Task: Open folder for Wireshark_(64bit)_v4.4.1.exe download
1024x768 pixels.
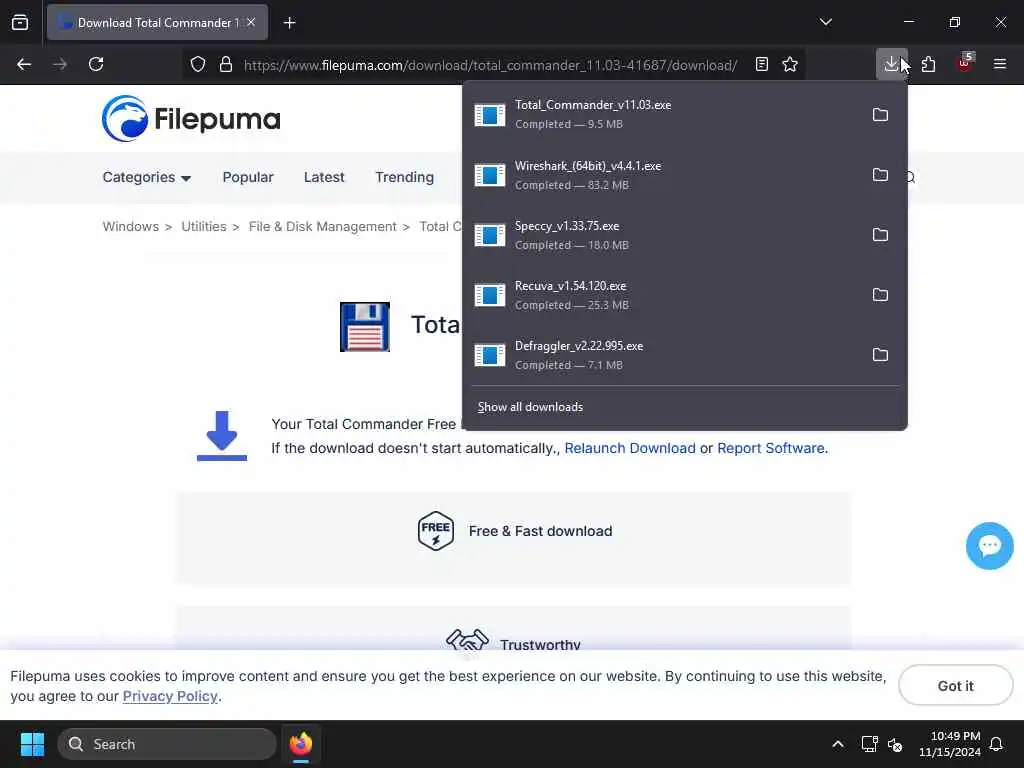Action: click(x=880, y=175)
